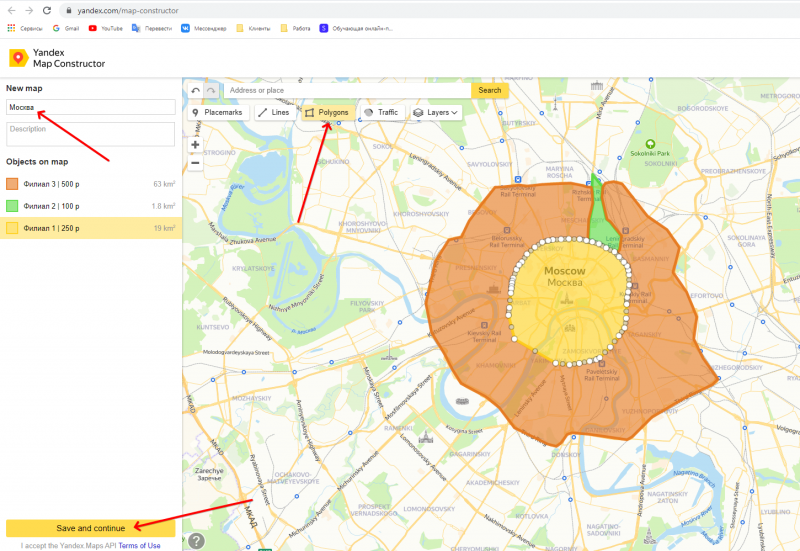Click the undo arrow icon

point(195,90)
